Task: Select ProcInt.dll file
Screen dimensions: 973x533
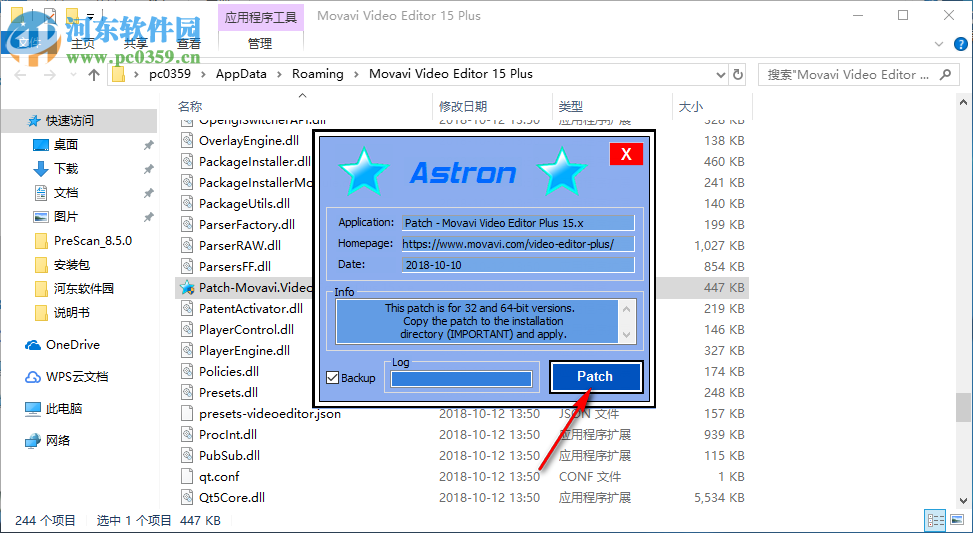Action: pyautogui.click(x=228, y=435)
